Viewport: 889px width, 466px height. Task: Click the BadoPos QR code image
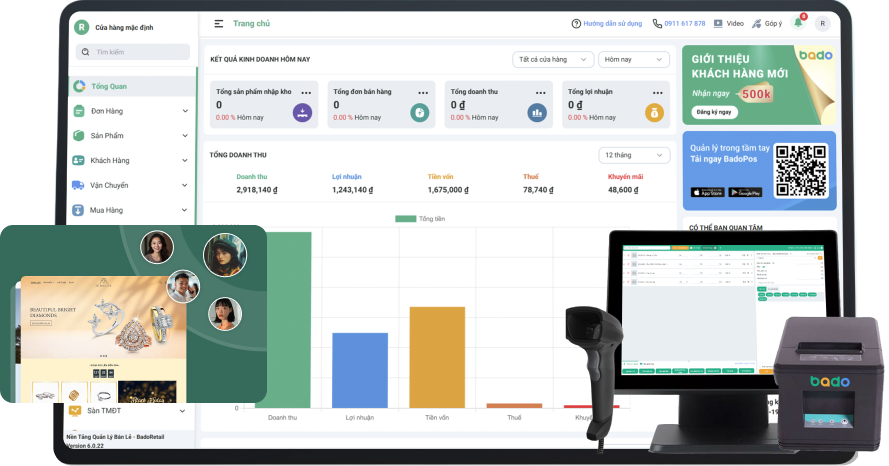click(801, 170)
